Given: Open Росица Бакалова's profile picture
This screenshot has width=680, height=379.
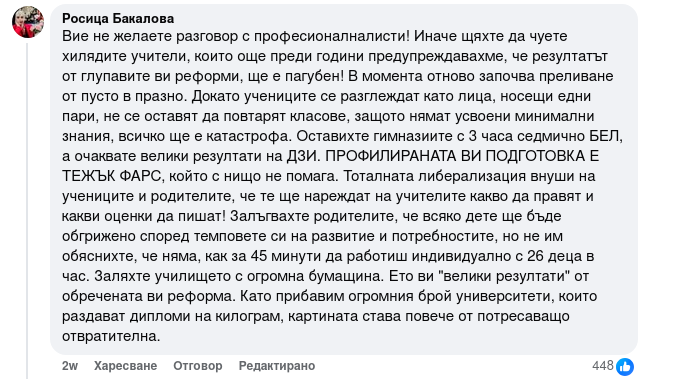Looking at the screenshot, I should tap(28, 22).
